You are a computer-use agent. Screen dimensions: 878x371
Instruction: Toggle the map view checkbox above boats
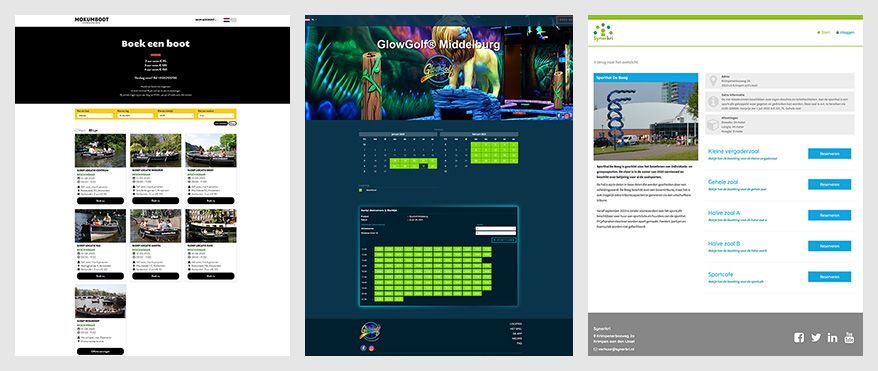[77, 130]
